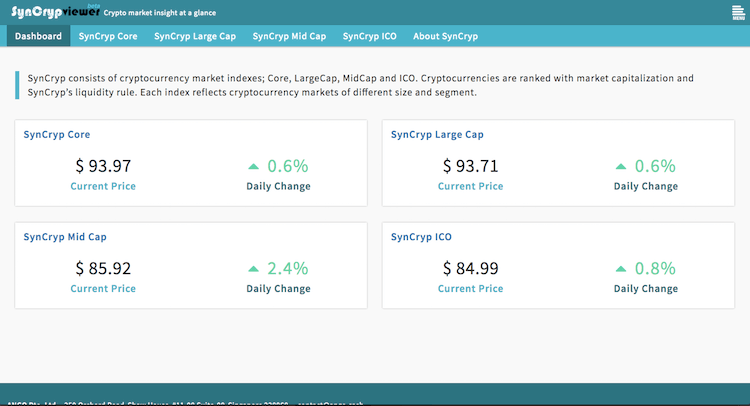Click the 'Crypto market insight at a glance' tagline
The width and height of the screenshot is (750, 406).
(x=160, y=13)
